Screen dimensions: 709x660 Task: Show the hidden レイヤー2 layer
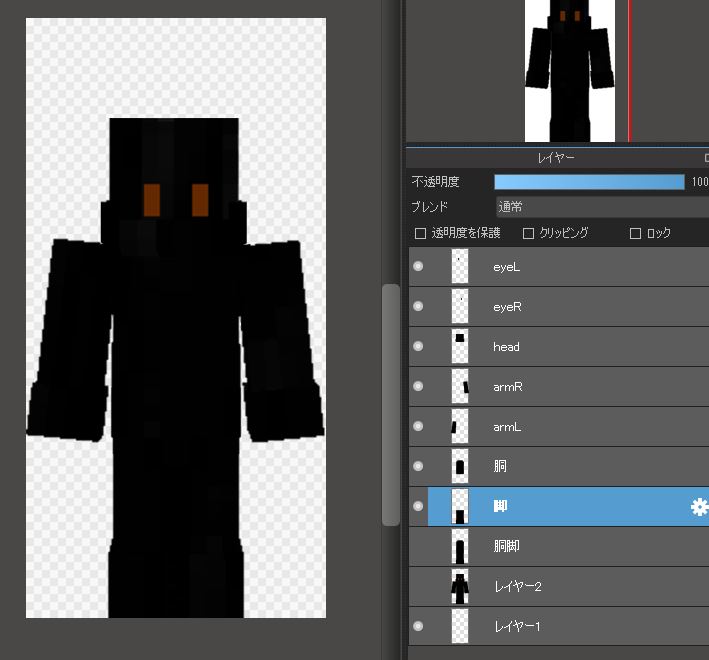coord(418,587)
